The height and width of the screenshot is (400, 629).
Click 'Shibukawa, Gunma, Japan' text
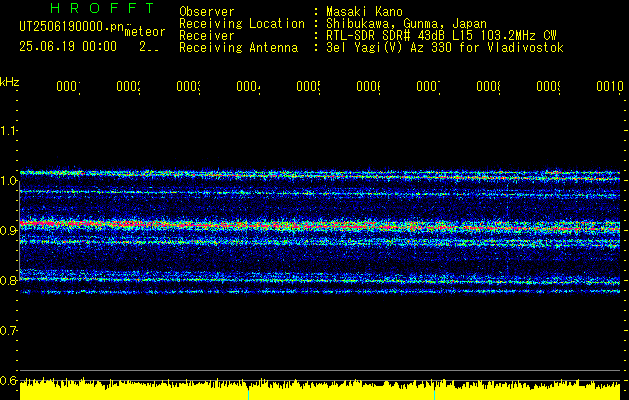(x=406, y=24)
